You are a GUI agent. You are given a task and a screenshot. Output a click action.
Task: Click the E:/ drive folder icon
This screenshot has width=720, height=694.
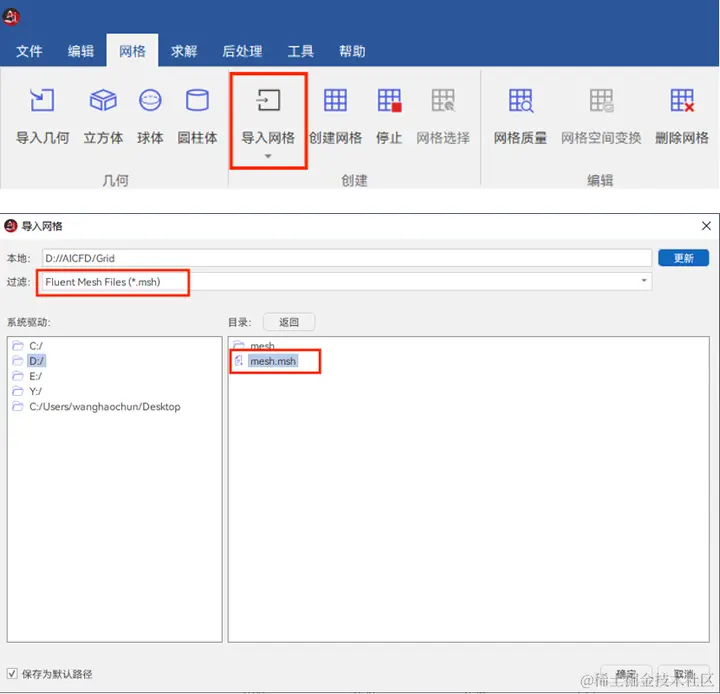coord(18,376)
